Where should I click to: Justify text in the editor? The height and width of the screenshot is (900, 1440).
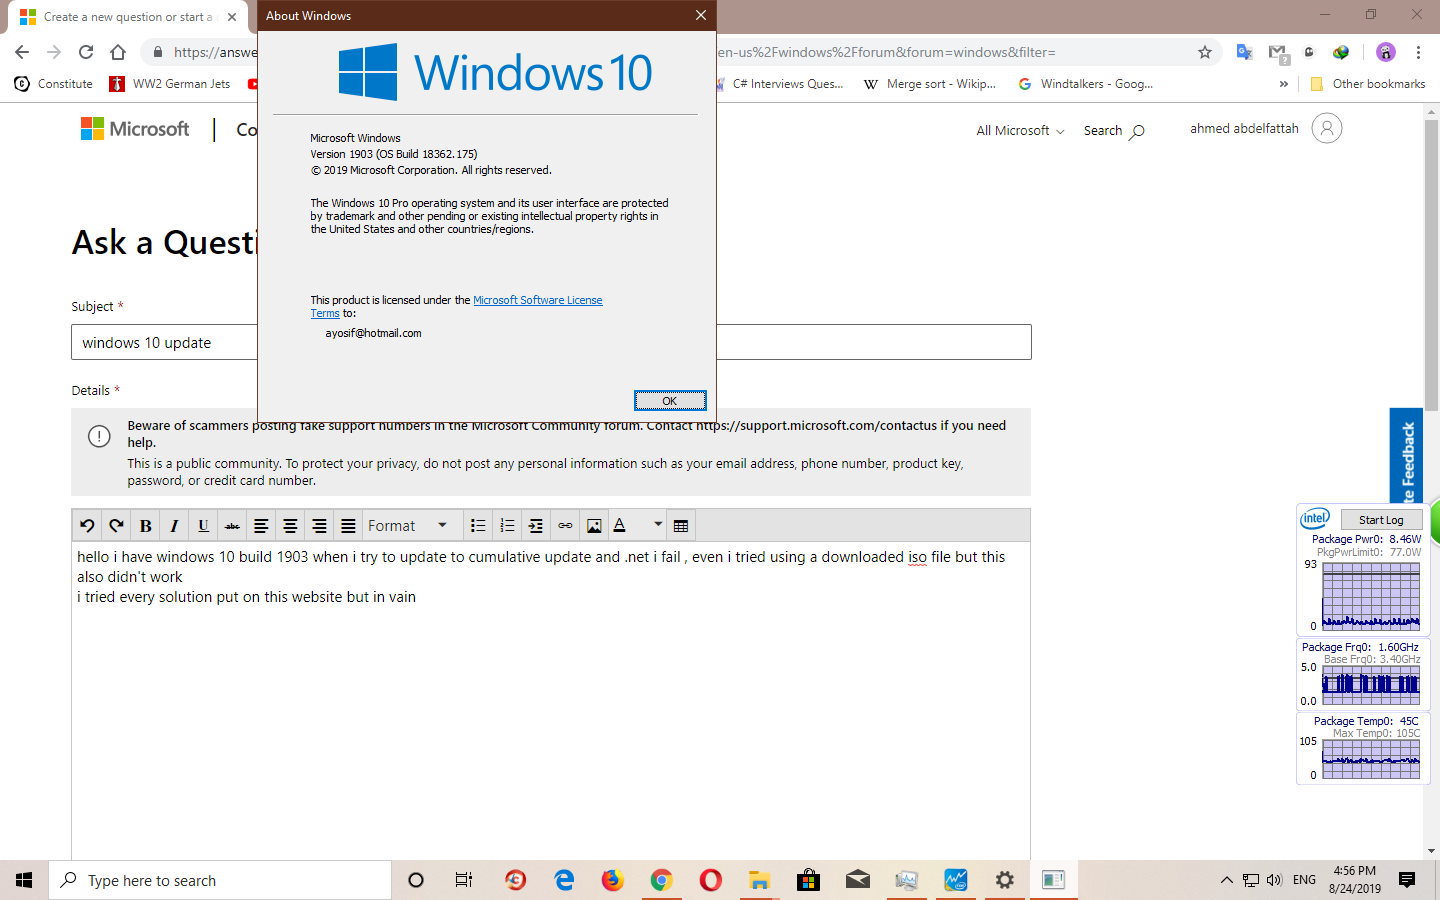pyautogui.click(x=348, y=526)
